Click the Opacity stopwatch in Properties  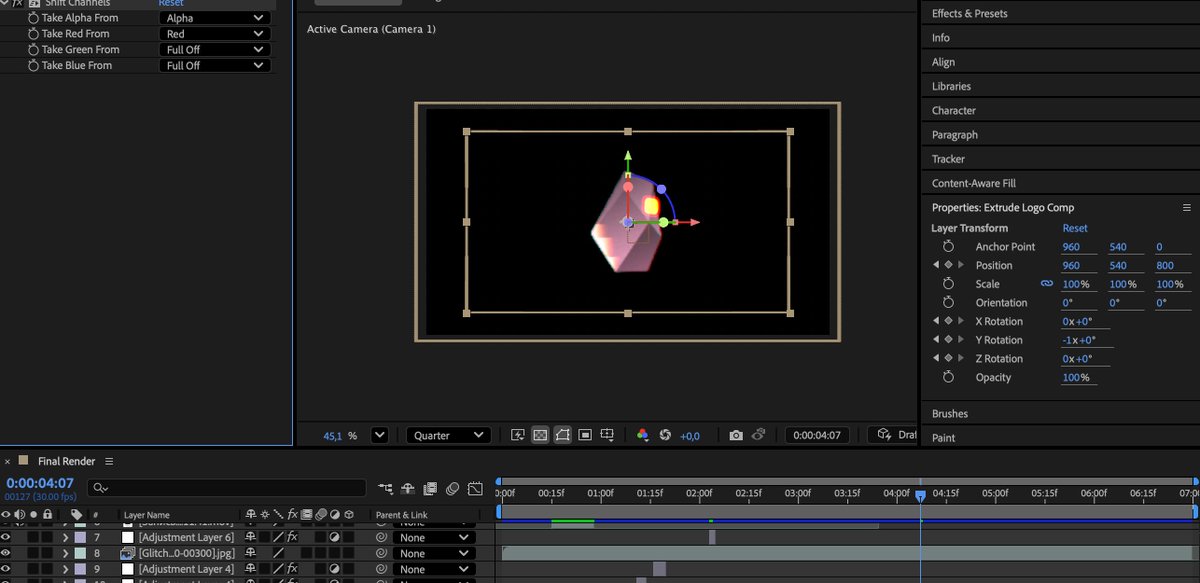[x=949, y=377]
